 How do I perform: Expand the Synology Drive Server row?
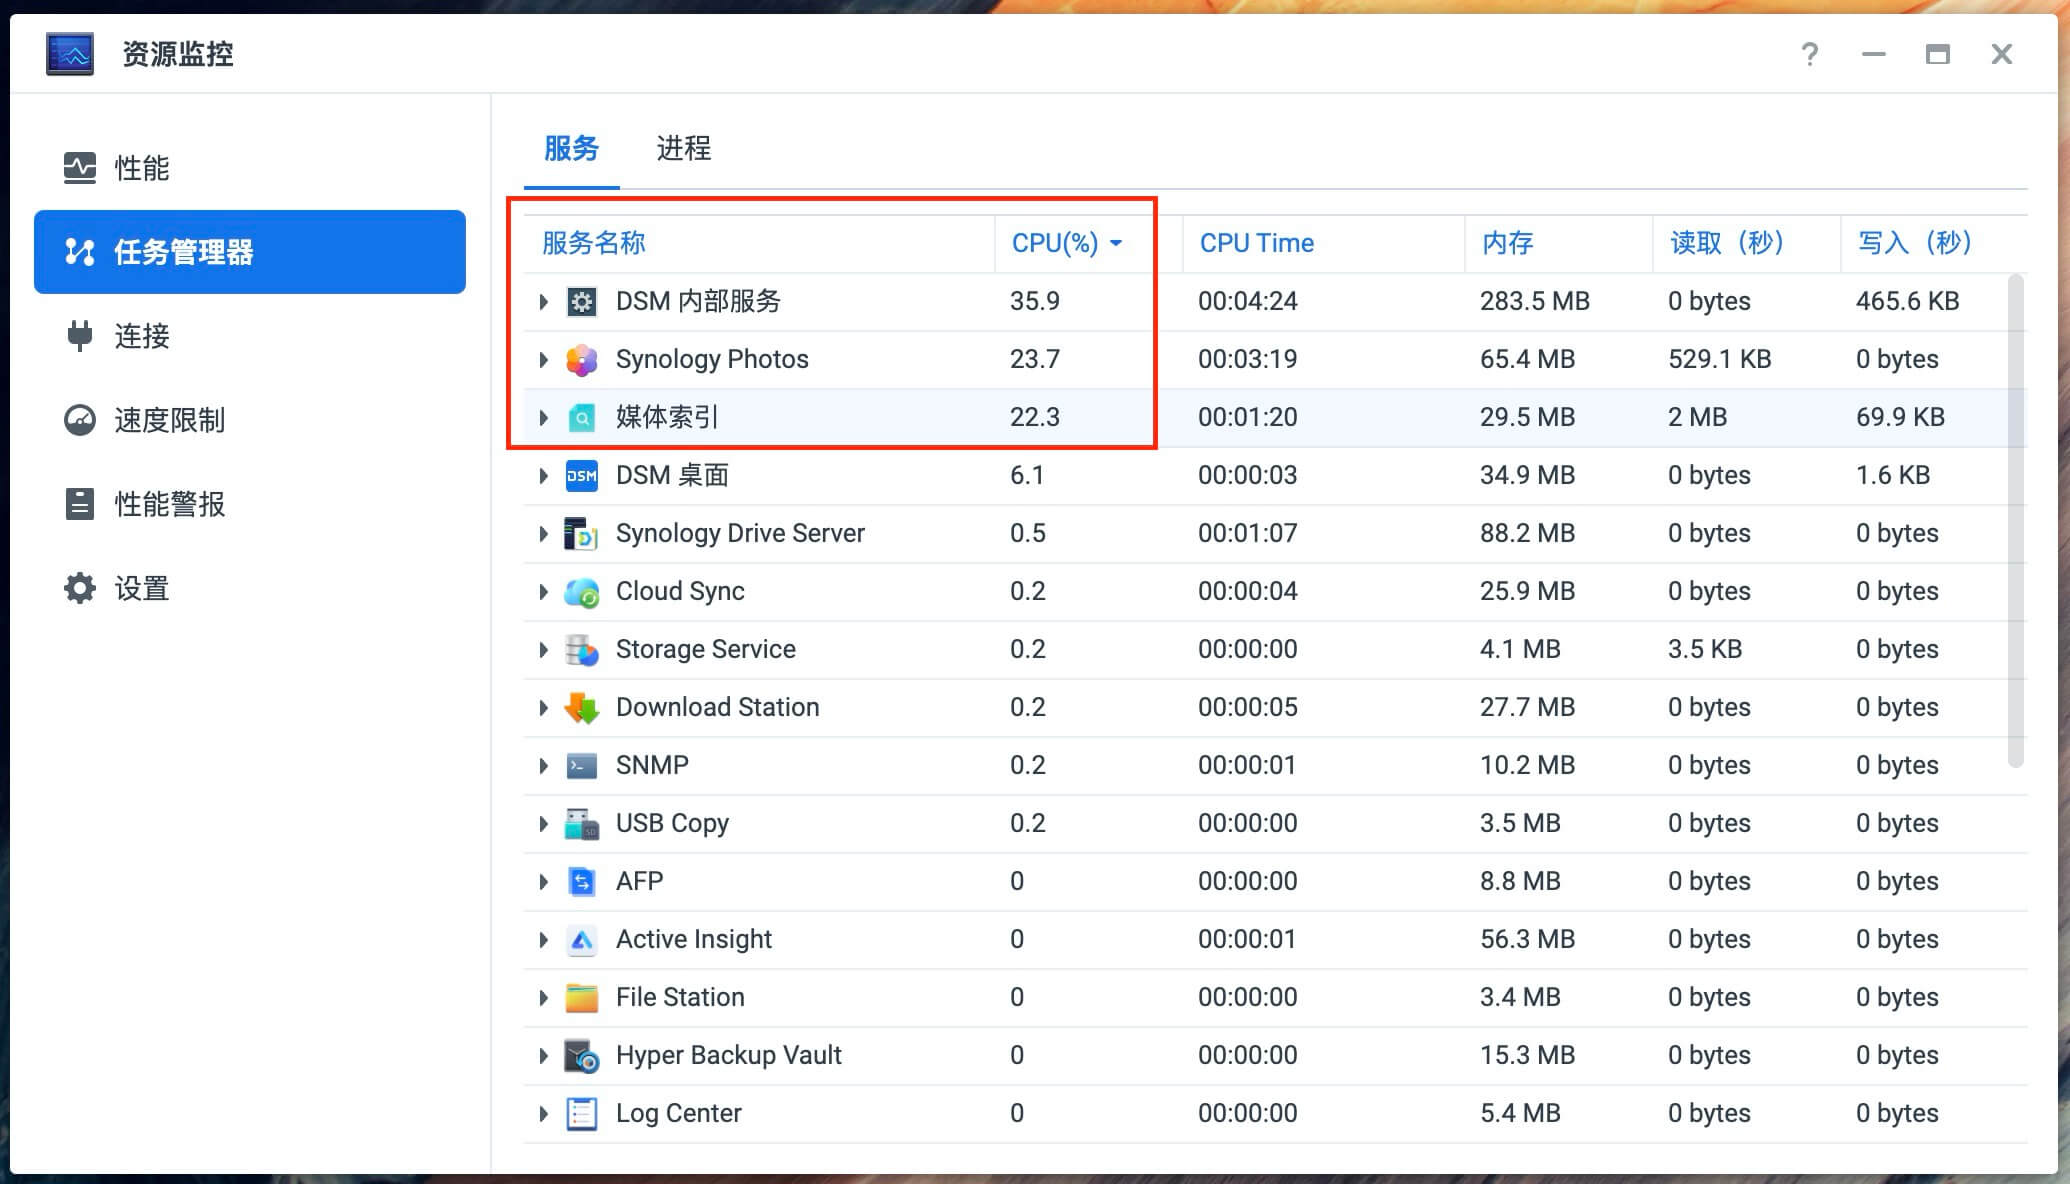coord(543,533)
